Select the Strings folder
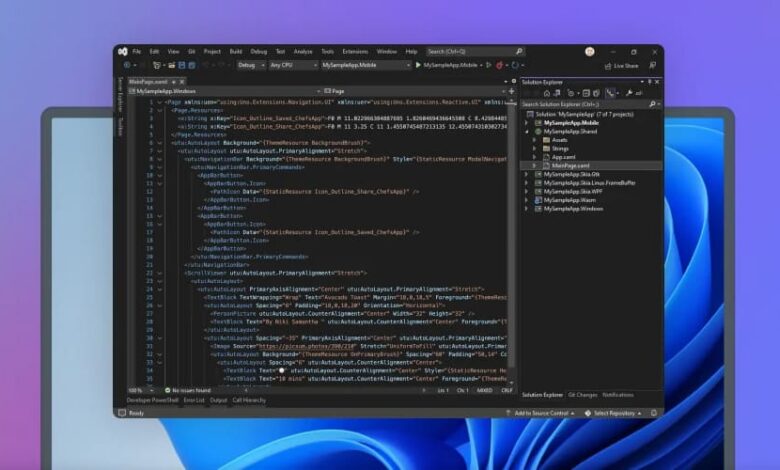The height and width of the screenshot is (470, 780). (x=560, y=149)
